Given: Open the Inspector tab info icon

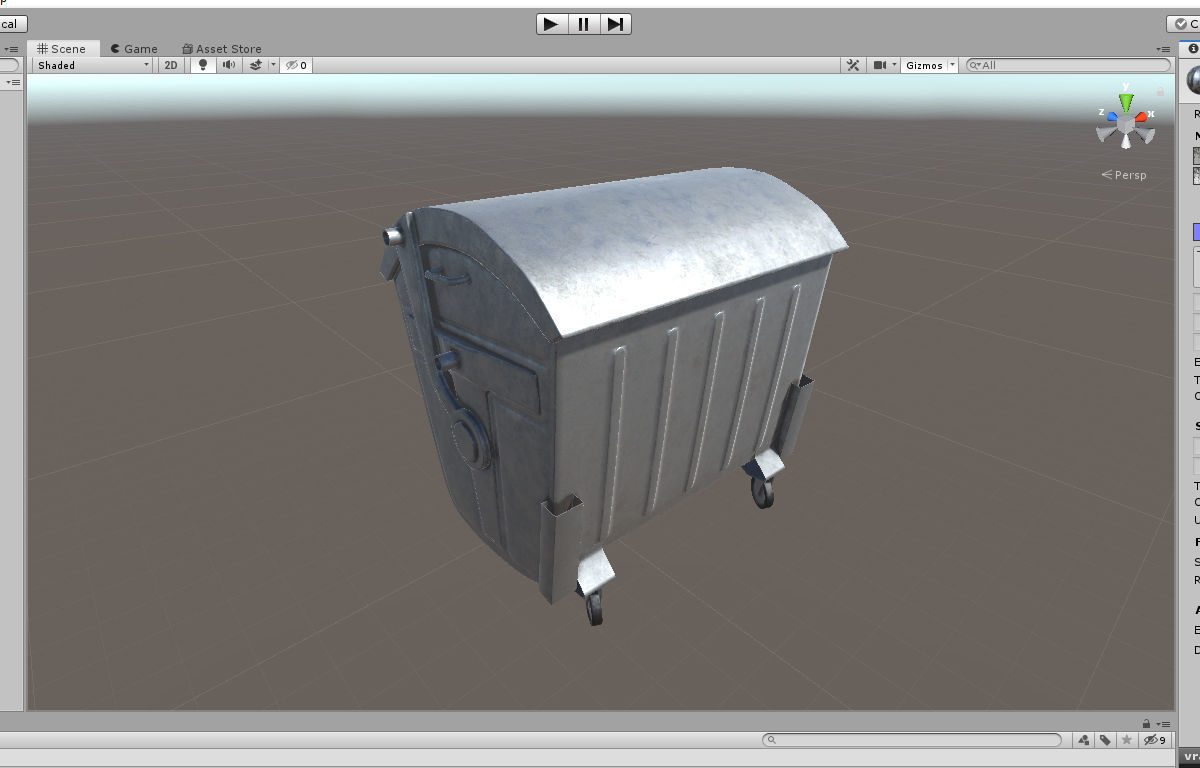Looking at the screenshot, I should [x=1193, y=48].
